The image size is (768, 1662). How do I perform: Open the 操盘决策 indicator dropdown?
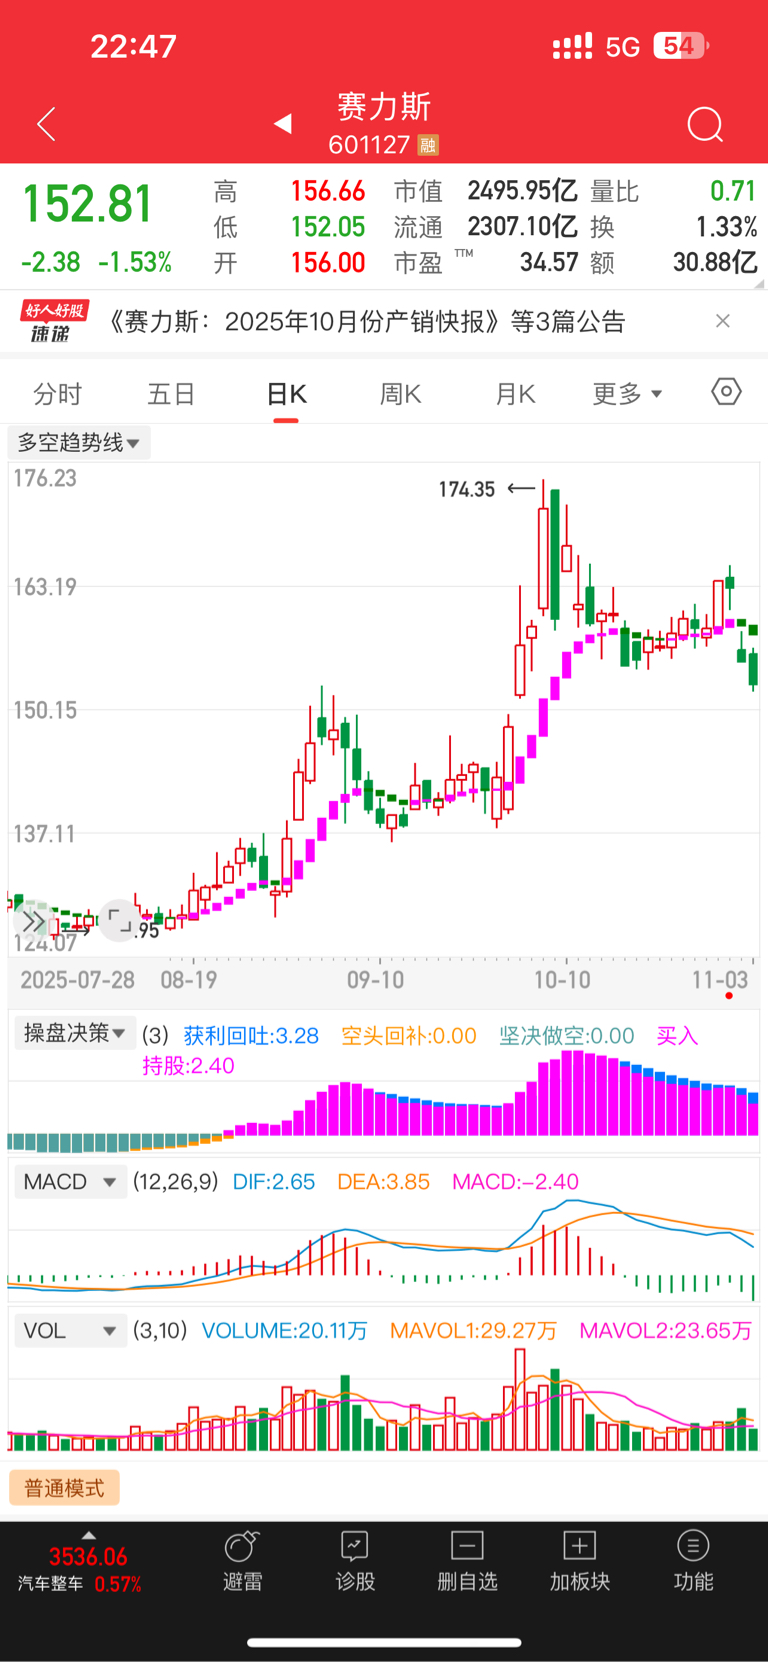pyautogui.click(x=73, y=1033)
